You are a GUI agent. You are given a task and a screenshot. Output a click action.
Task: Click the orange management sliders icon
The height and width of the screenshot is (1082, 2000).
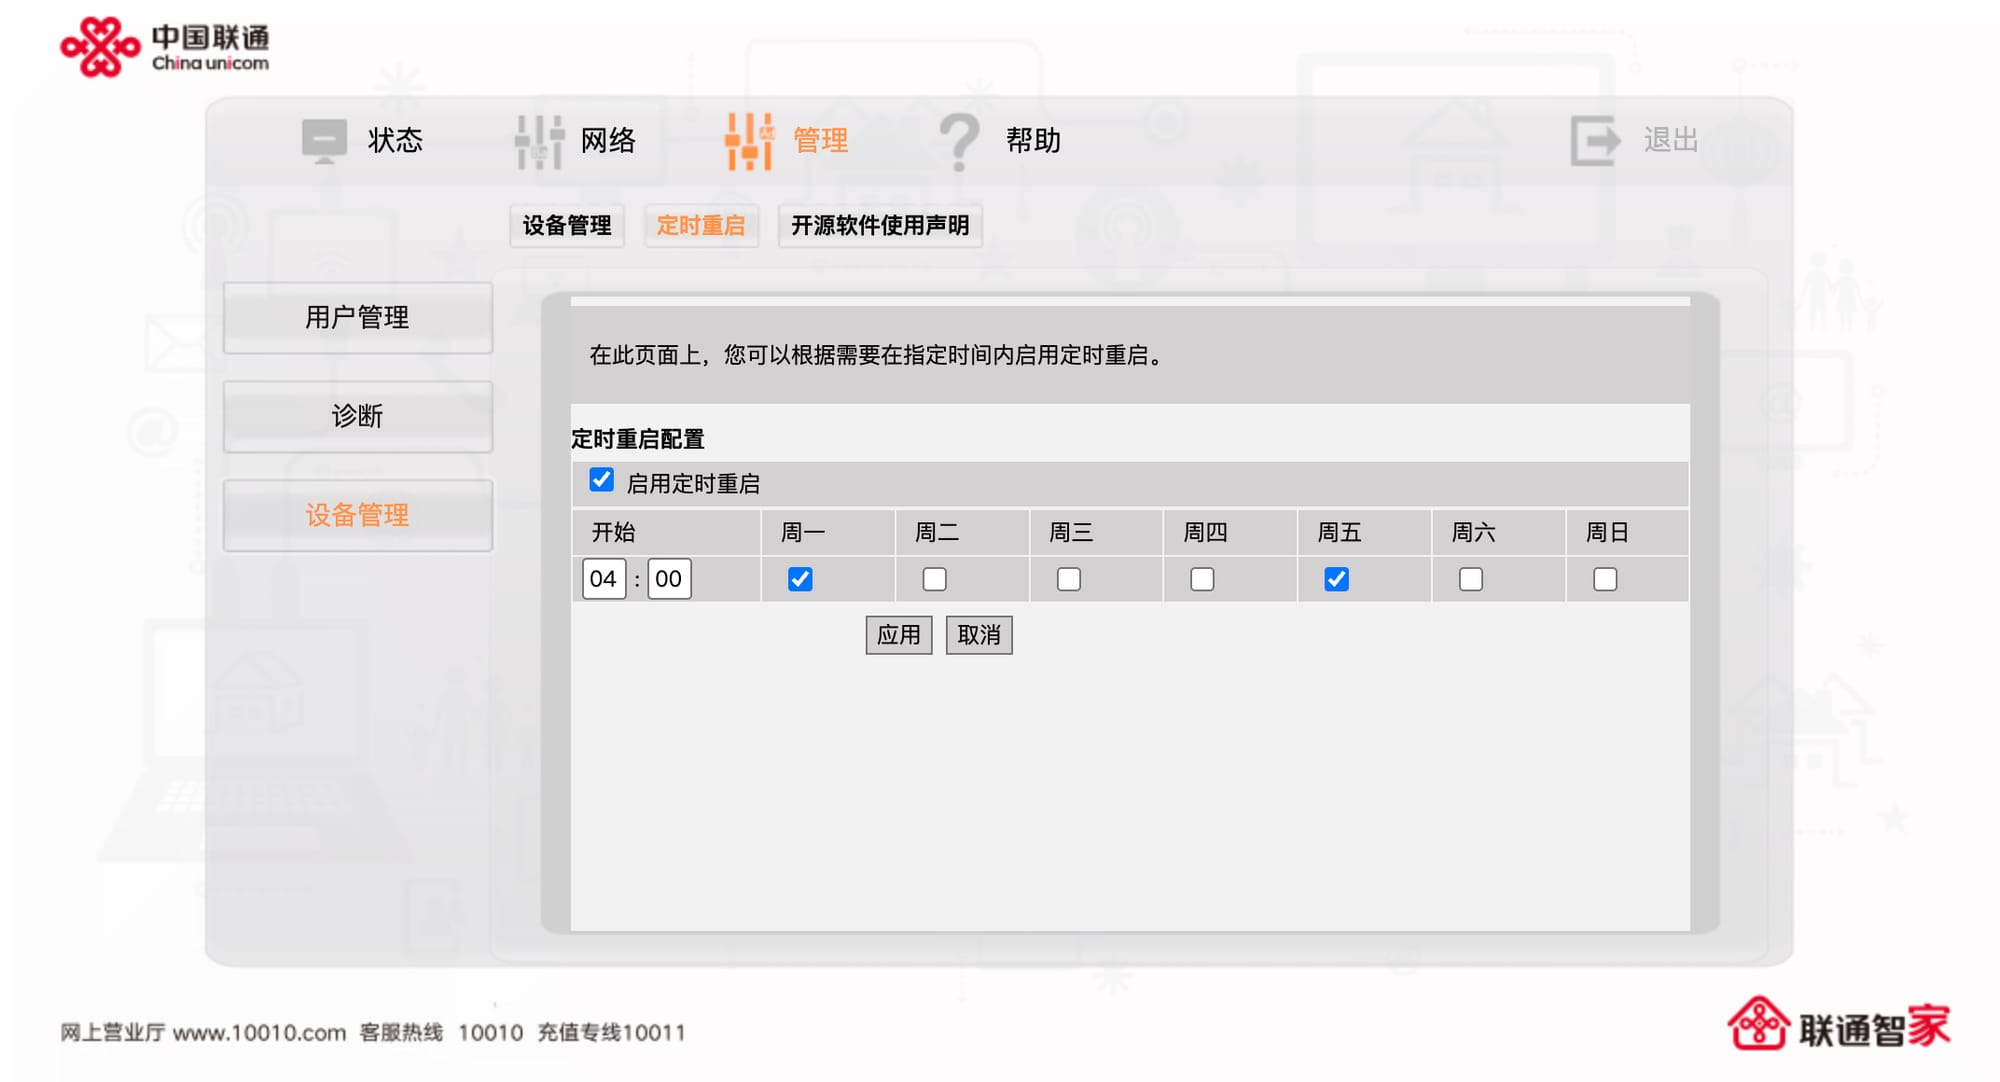pos(749,141)
